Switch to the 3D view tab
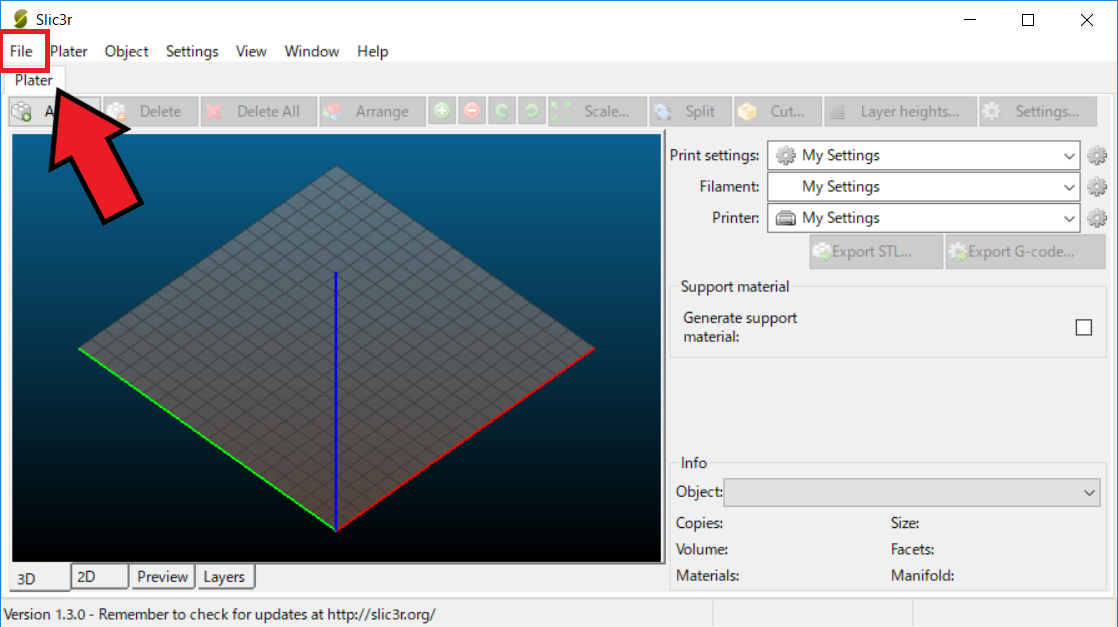 [39, 578]
